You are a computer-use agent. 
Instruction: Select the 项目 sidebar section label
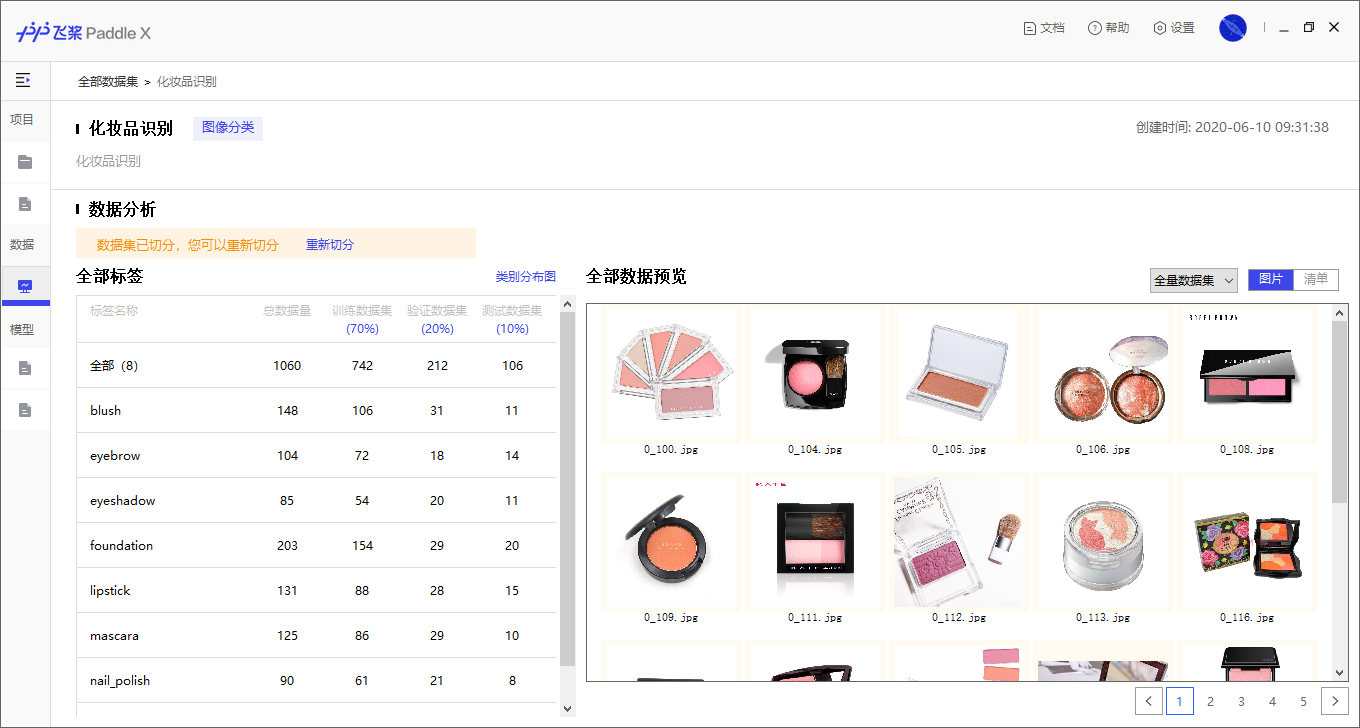click(x=22, y=120)
